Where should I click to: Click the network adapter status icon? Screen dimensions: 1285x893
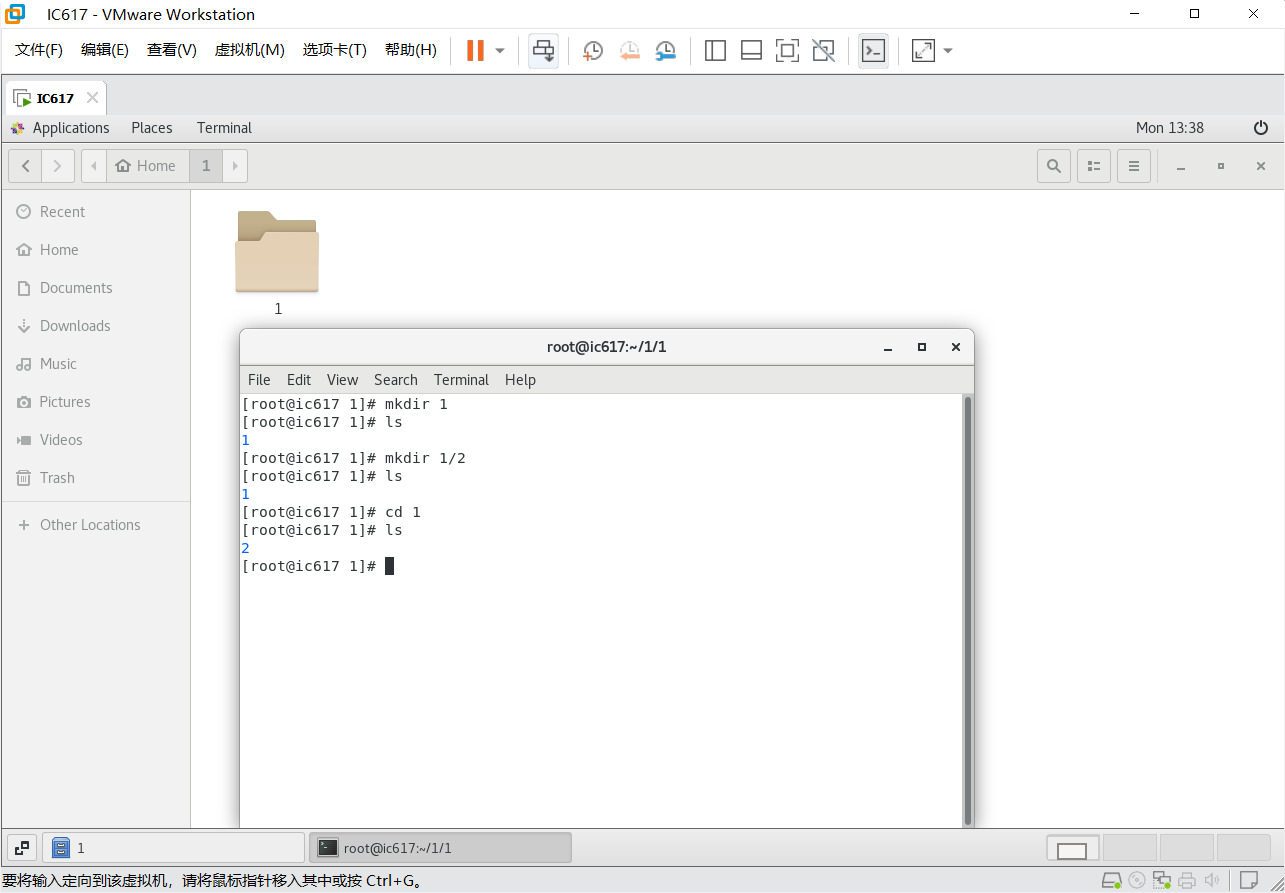click(x=1161, y=881)
